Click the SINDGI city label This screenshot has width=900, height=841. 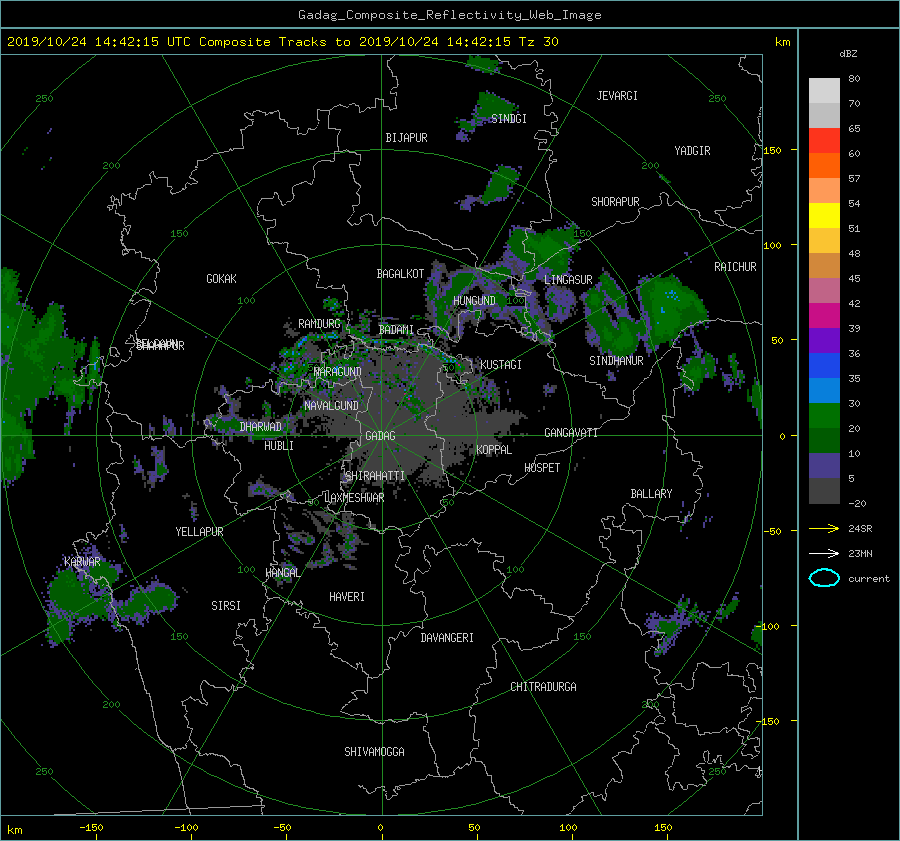(509, 119)
